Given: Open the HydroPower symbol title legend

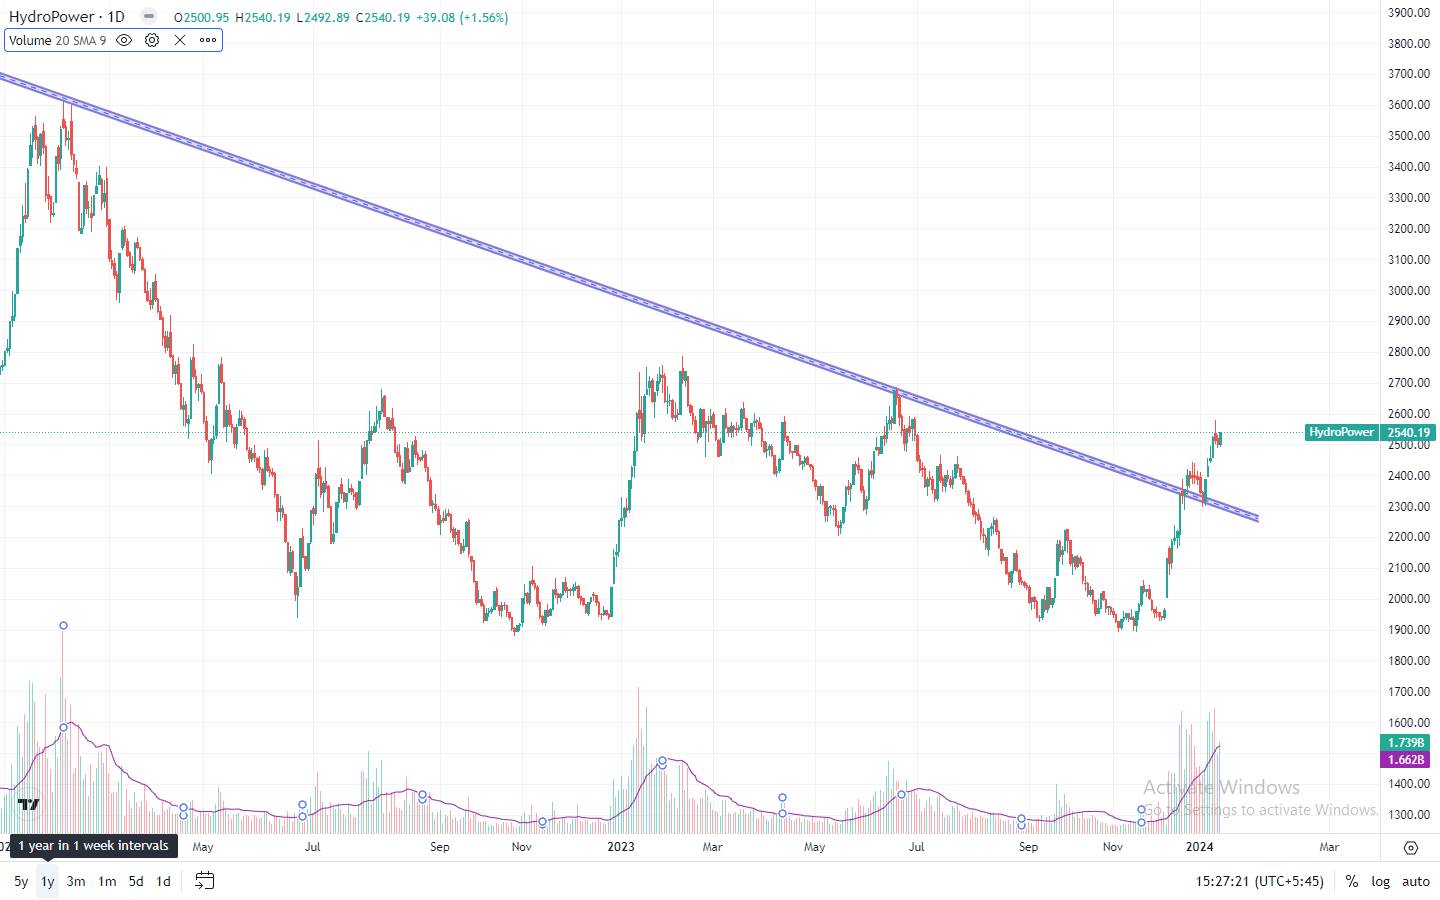Looking at the screenshot, I should [x=66, y=17].
